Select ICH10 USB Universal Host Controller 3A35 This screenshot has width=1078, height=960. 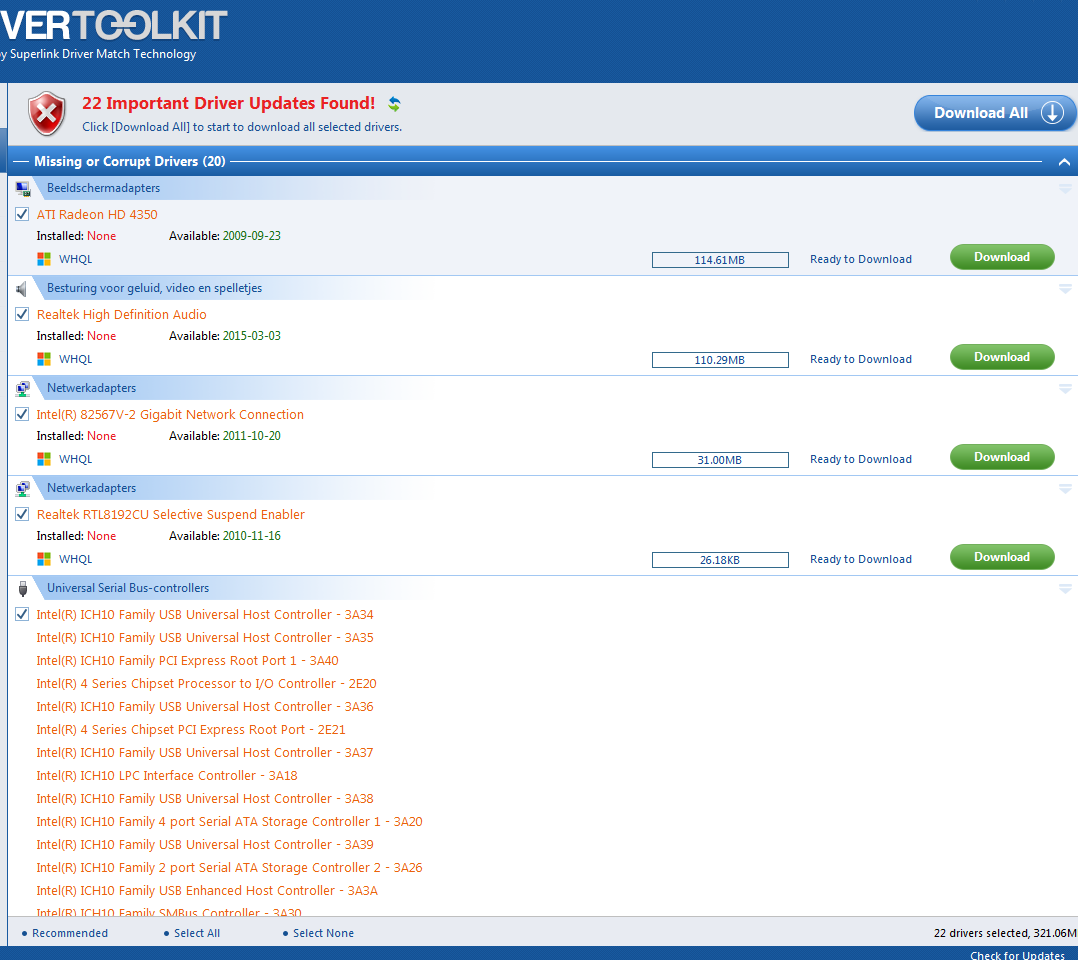(x=205, y=637)
